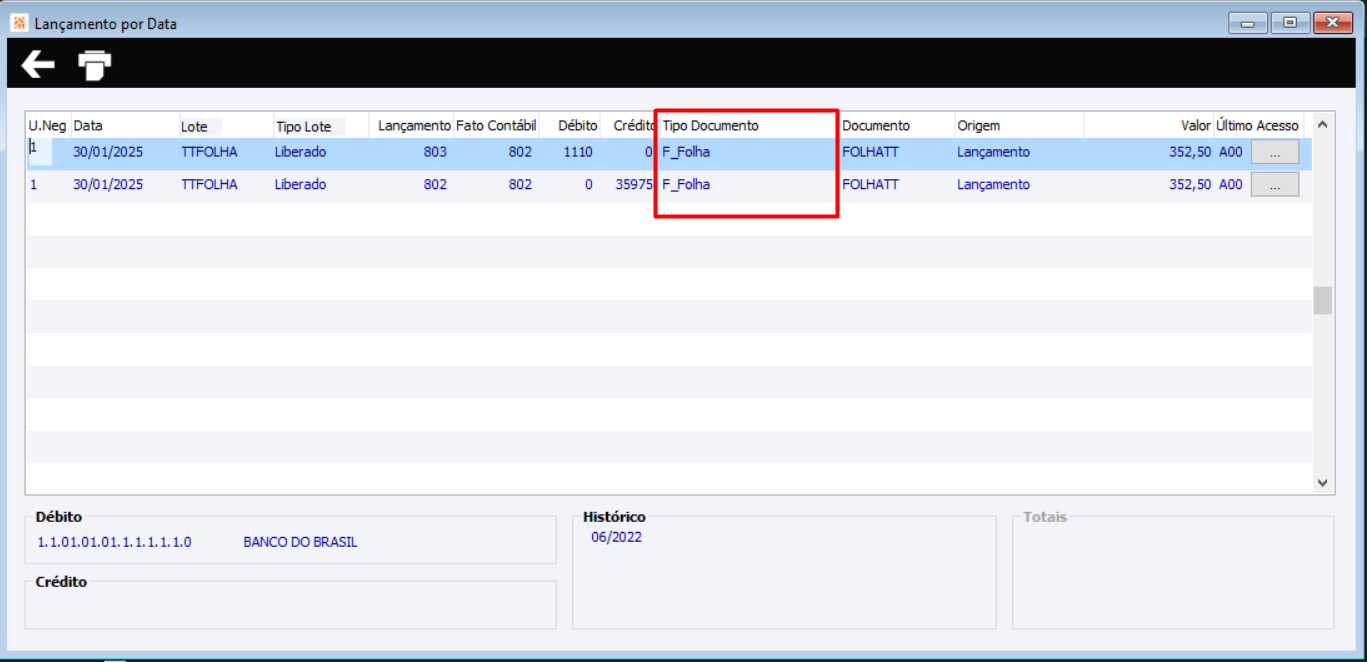Click the U.Neg cell in the first row

coord(40,150)
